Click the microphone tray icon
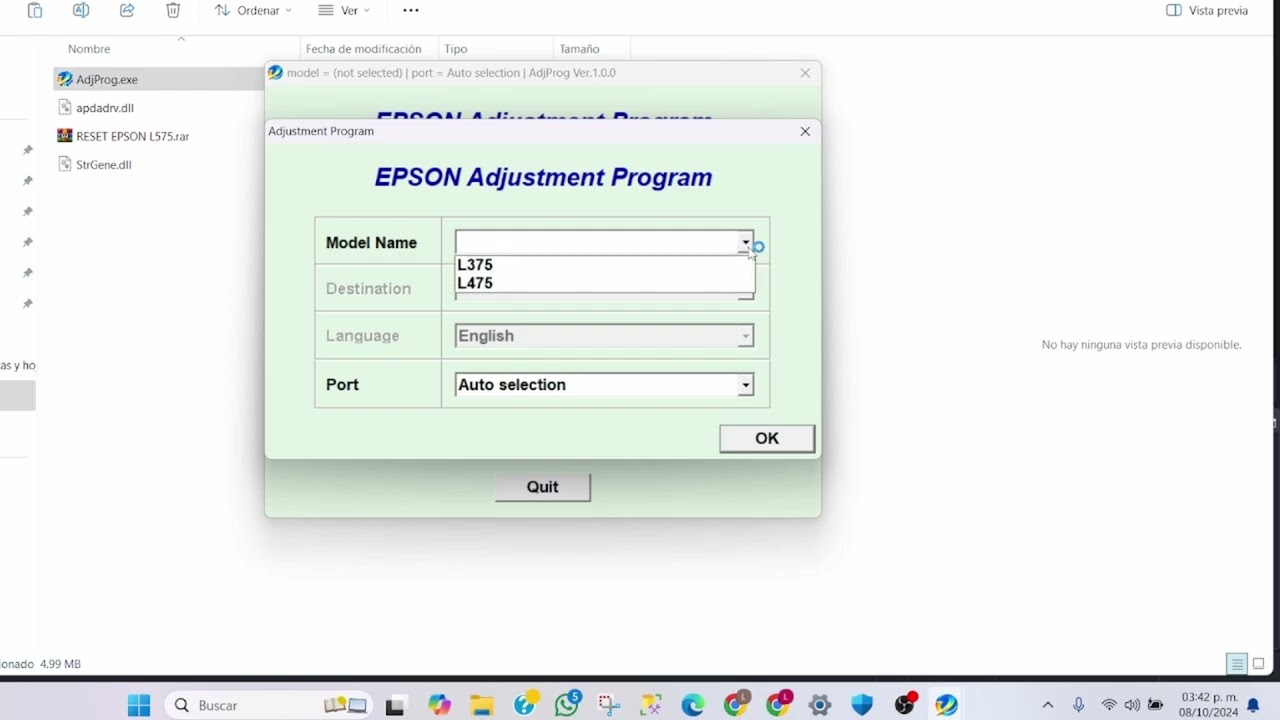The image size is (1280, 720). [x=1079, y=705]
